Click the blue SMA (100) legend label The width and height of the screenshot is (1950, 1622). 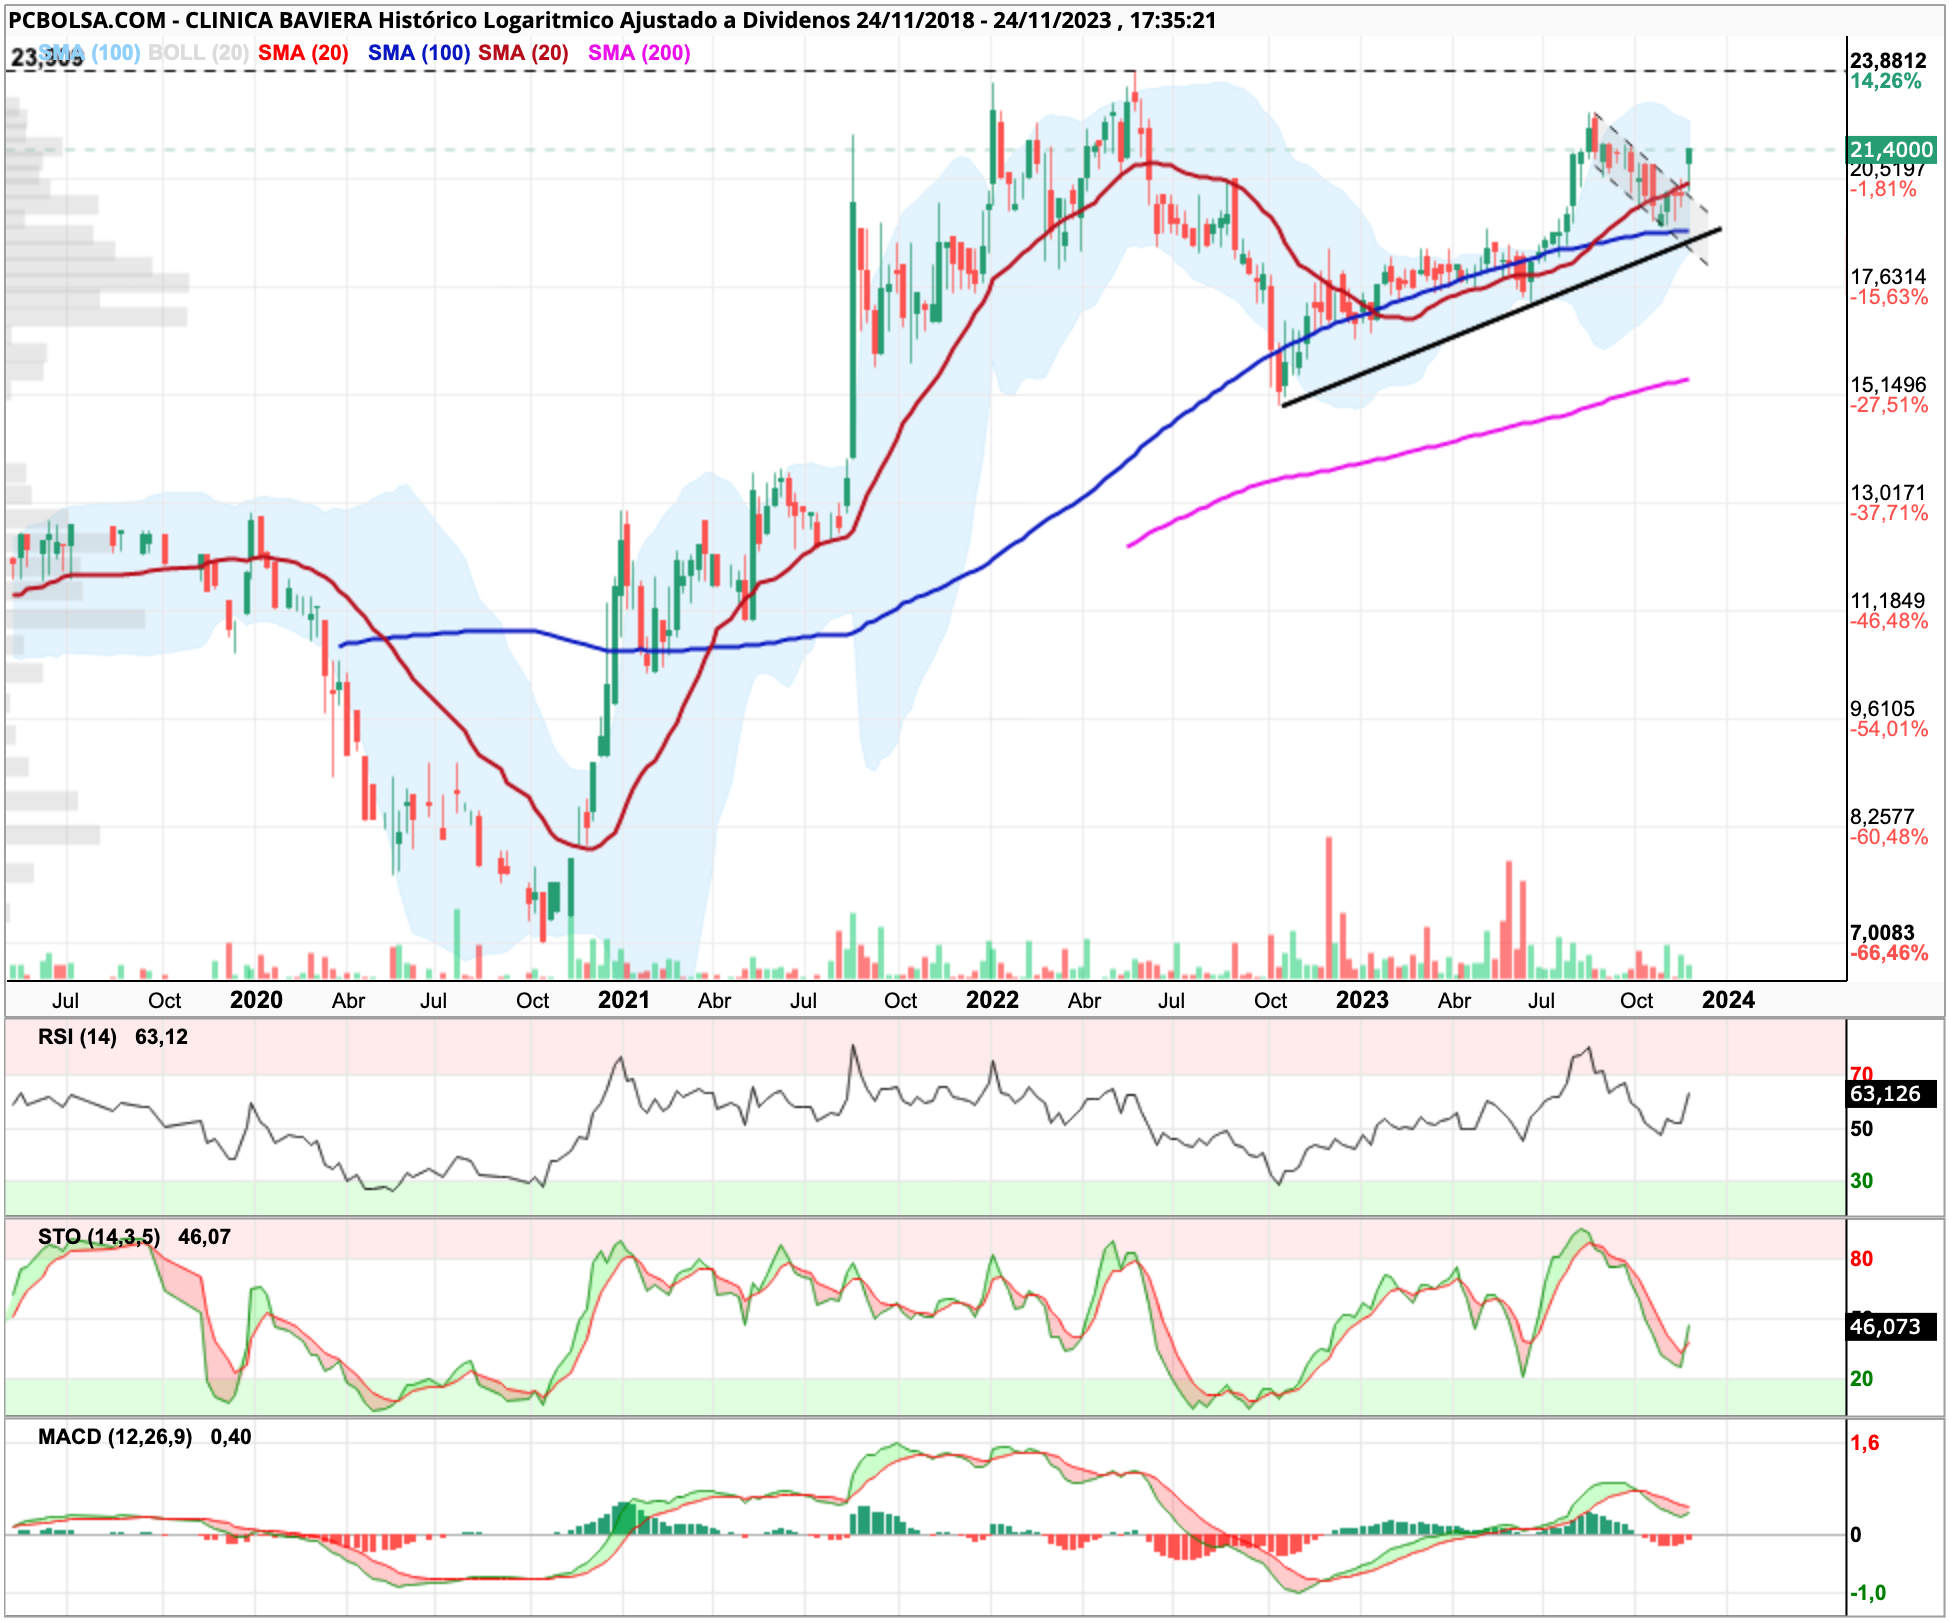[x=418, y=53]
